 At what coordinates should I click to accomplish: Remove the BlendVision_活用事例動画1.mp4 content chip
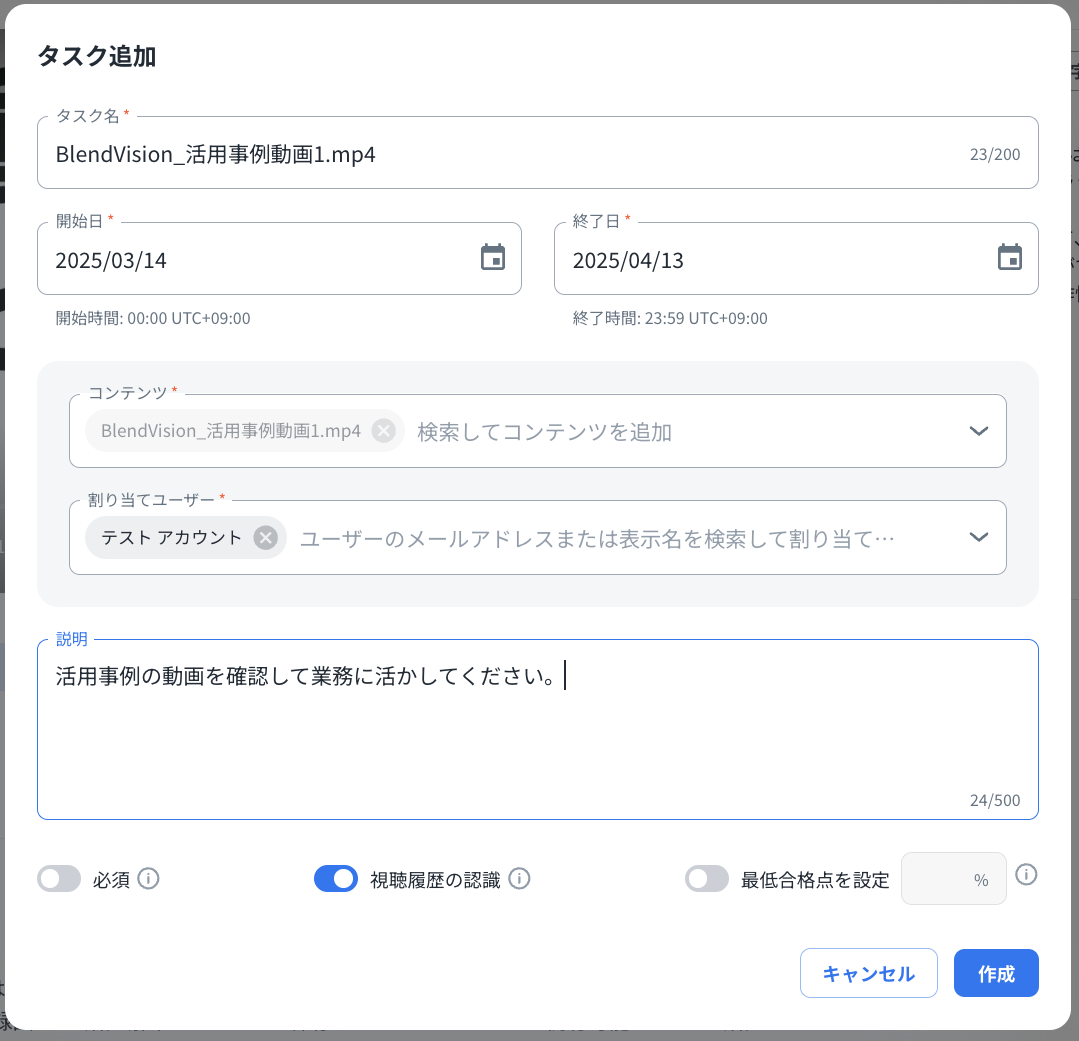point(383,431)
